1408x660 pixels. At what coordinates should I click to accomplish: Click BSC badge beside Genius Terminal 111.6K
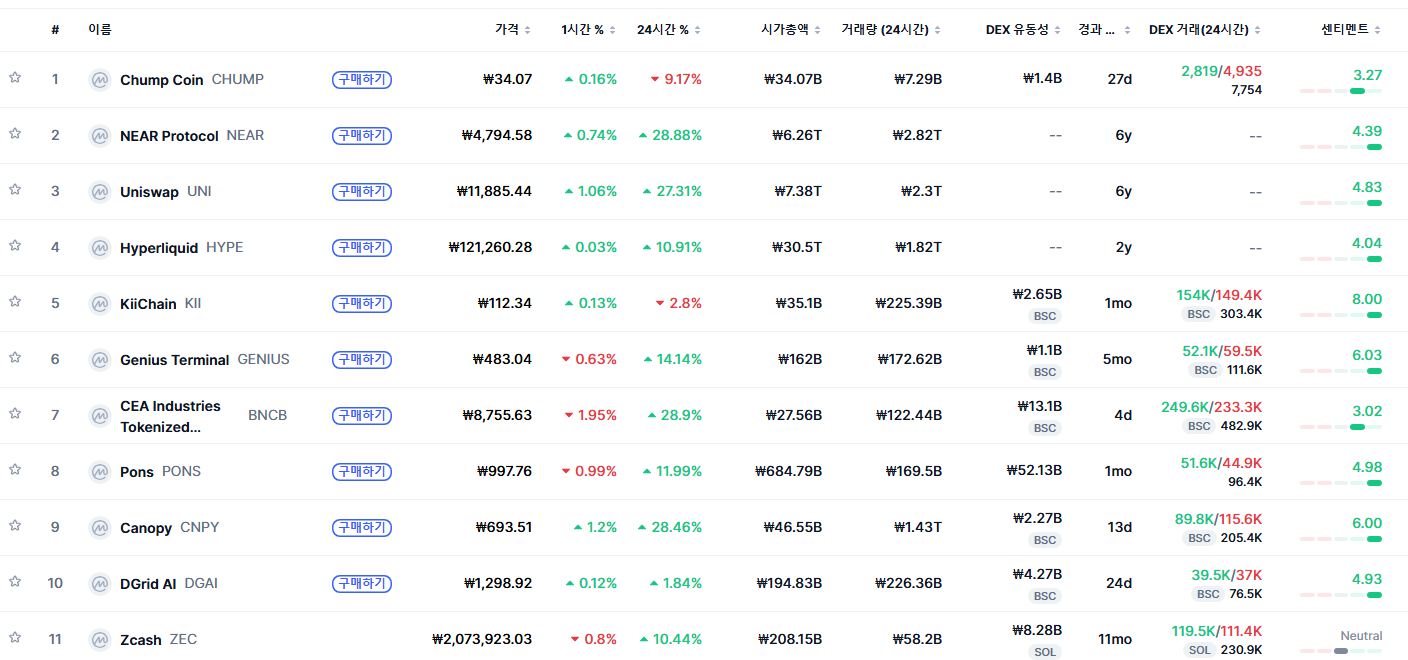point(1206,370)
